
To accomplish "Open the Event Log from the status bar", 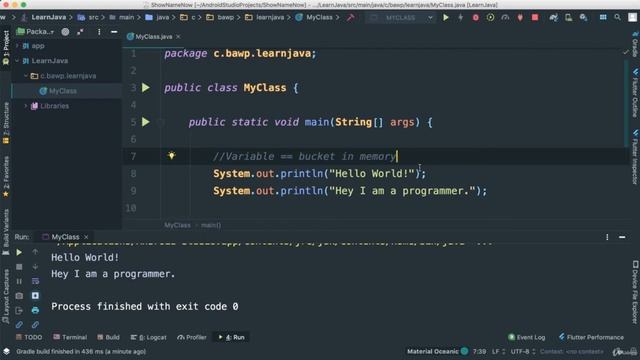I will click(x=527, y=337).
